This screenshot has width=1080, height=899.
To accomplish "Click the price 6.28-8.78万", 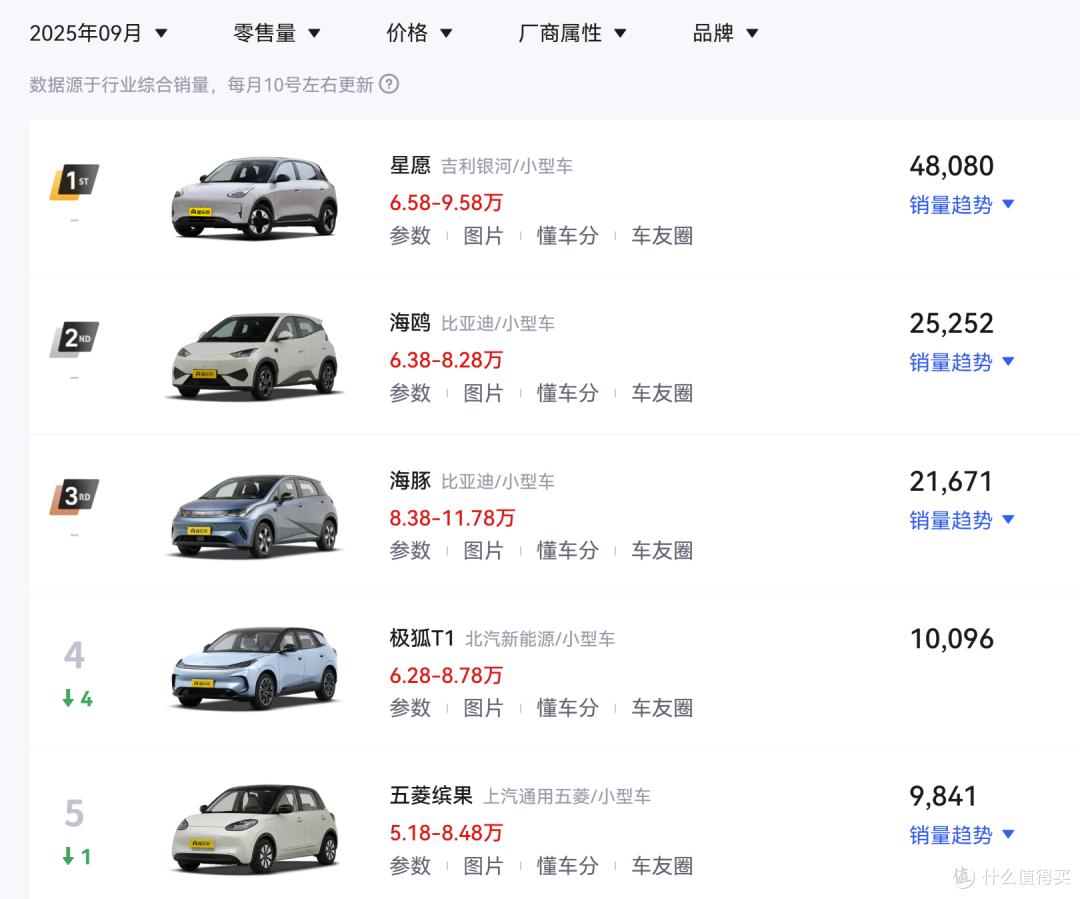I will [446, 675].
